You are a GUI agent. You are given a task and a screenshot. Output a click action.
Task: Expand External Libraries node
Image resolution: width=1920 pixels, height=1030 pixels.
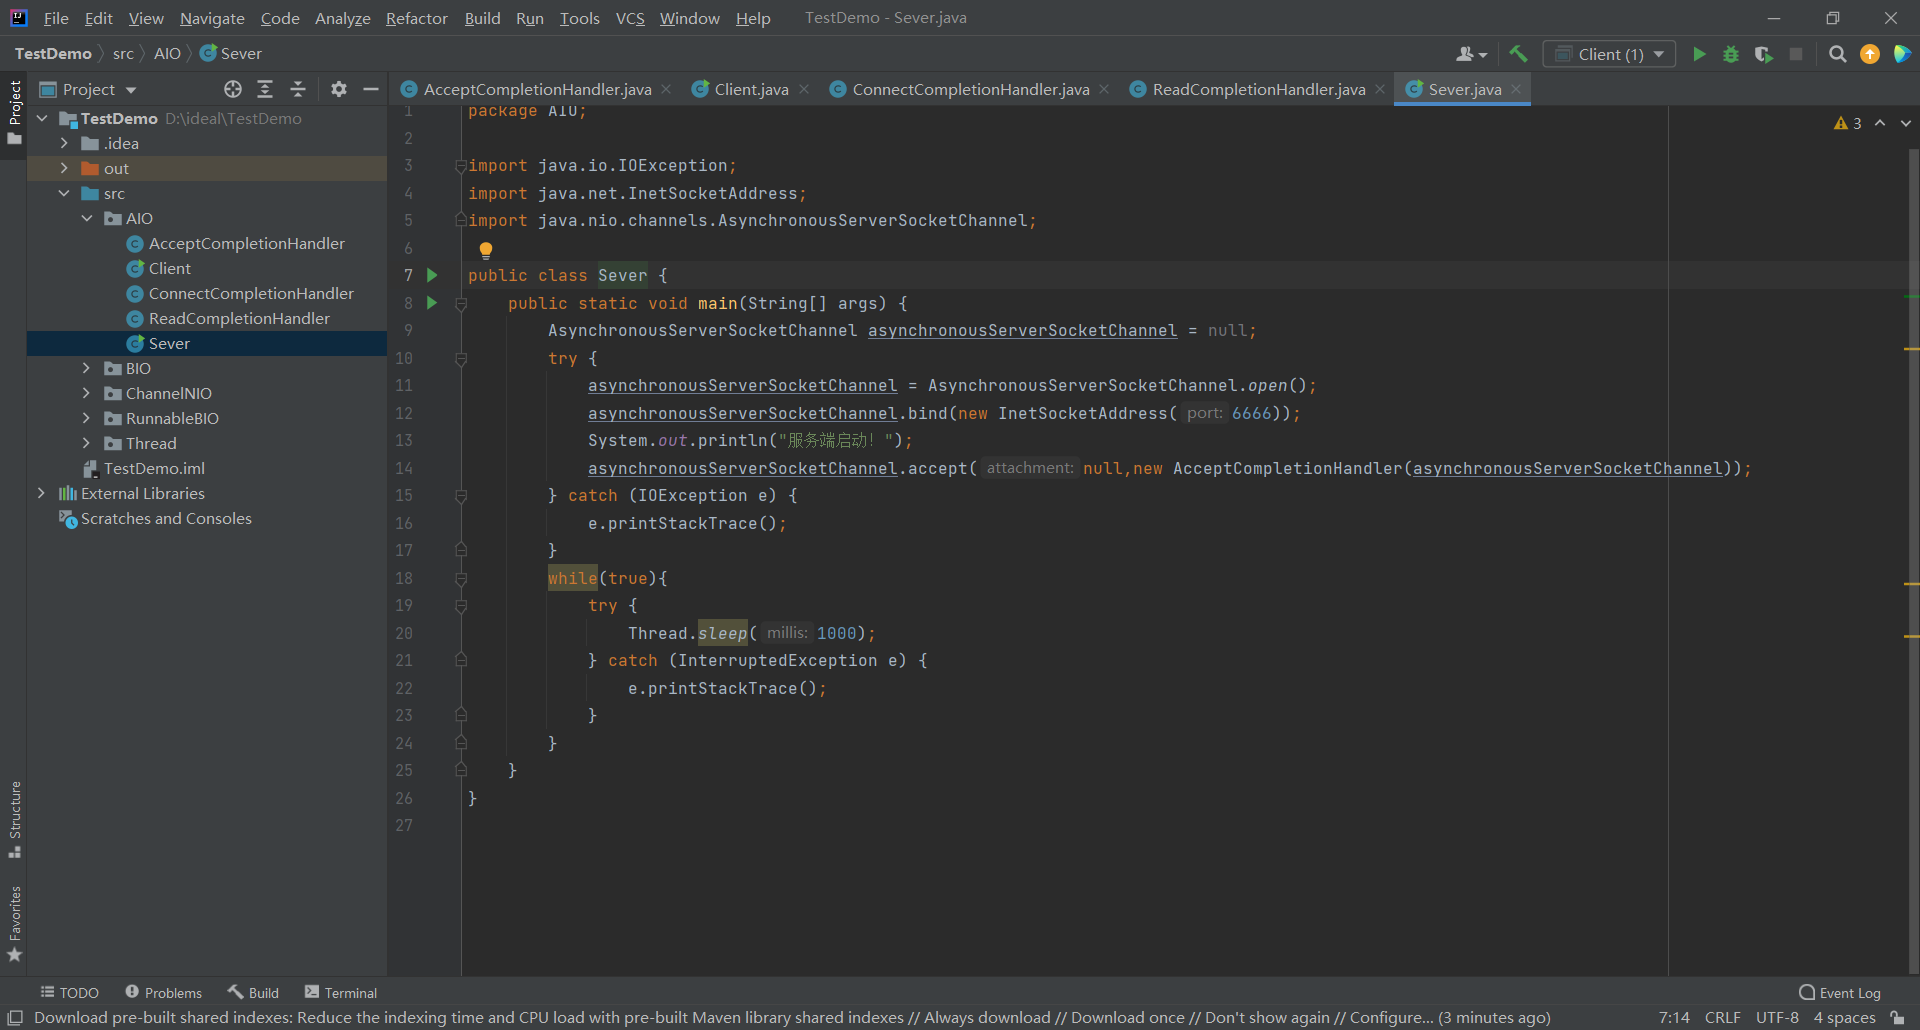point(41,493)
